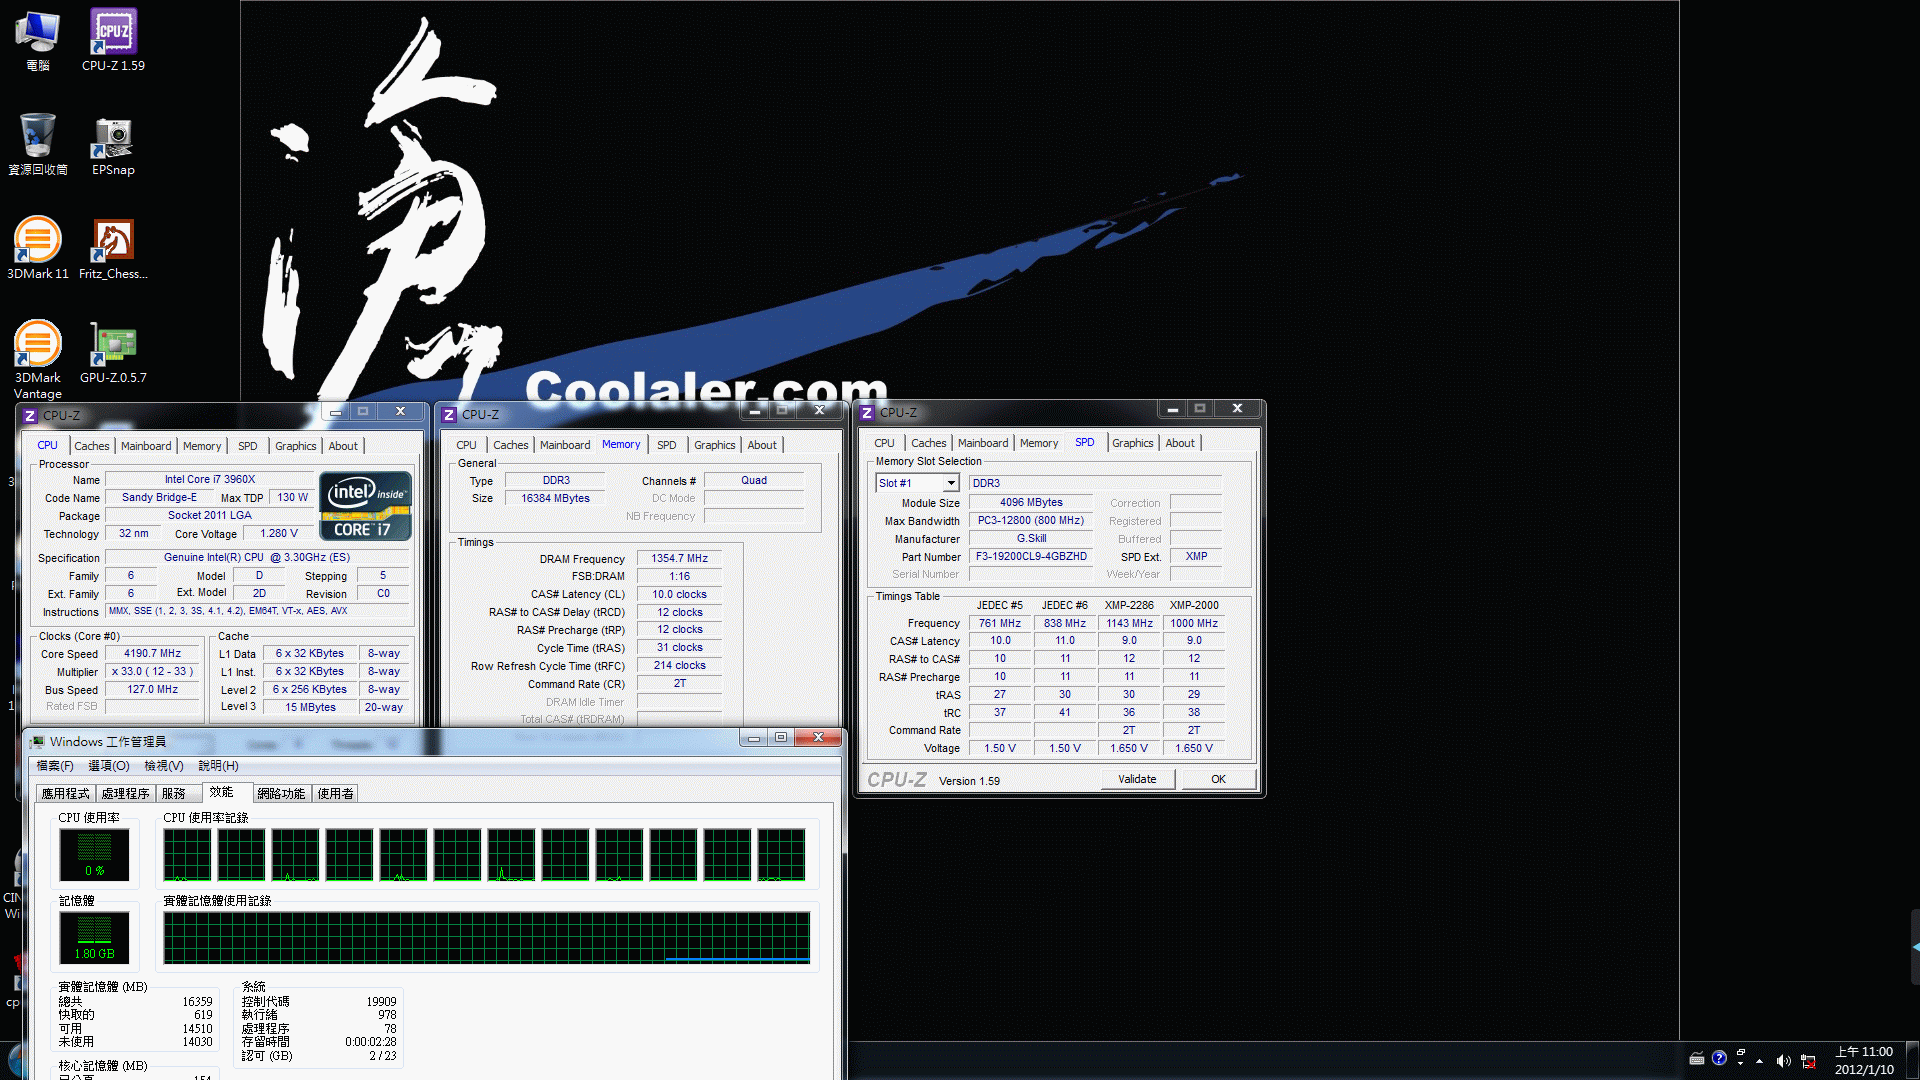The width and height of the screenshot is (1920, 1080).
Task: Open About tab in CPU window
Action: coord(343,446)
